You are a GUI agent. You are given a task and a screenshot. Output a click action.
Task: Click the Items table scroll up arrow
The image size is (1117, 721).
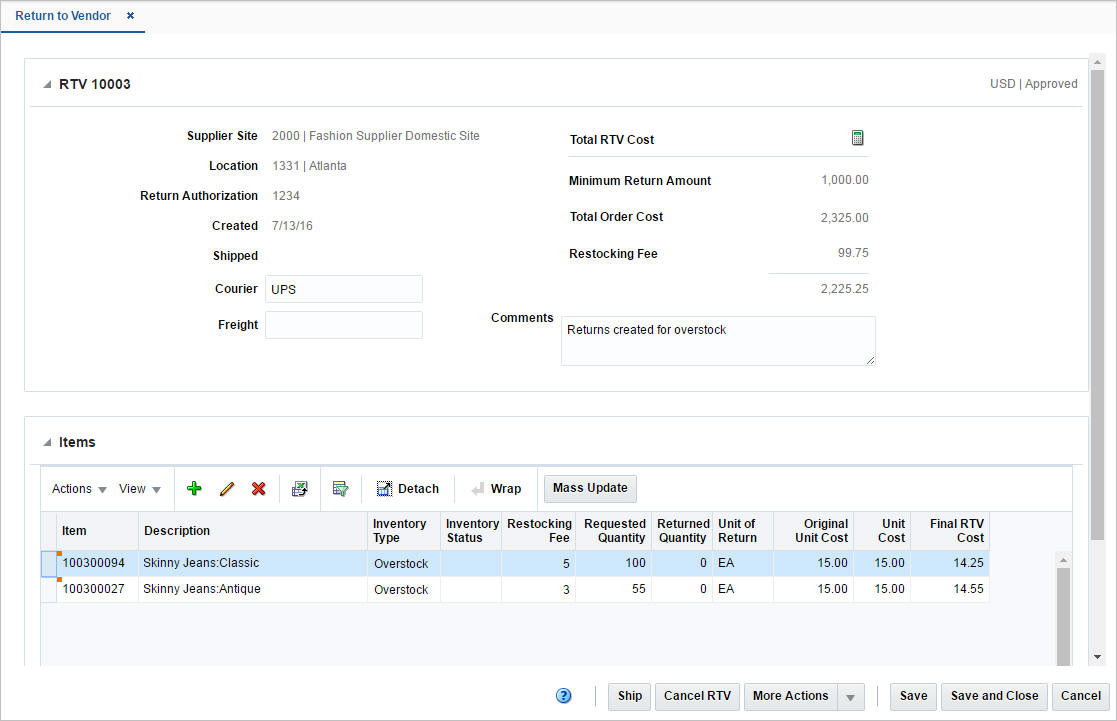click(1064, 561)
